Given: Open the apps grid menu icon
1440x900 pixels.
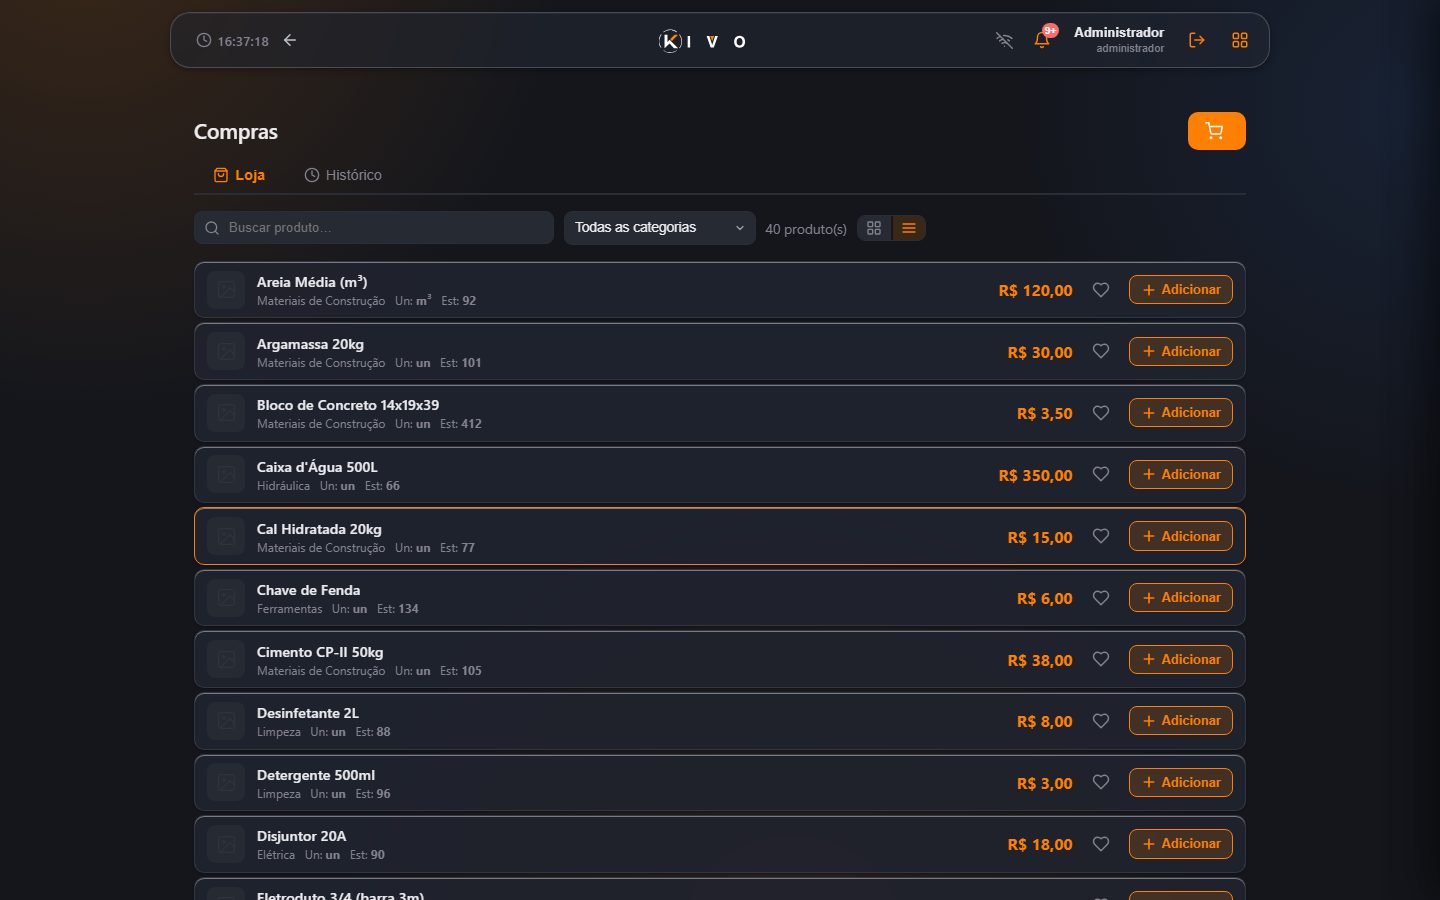Looking at the screenshot, I should 1240,40.
